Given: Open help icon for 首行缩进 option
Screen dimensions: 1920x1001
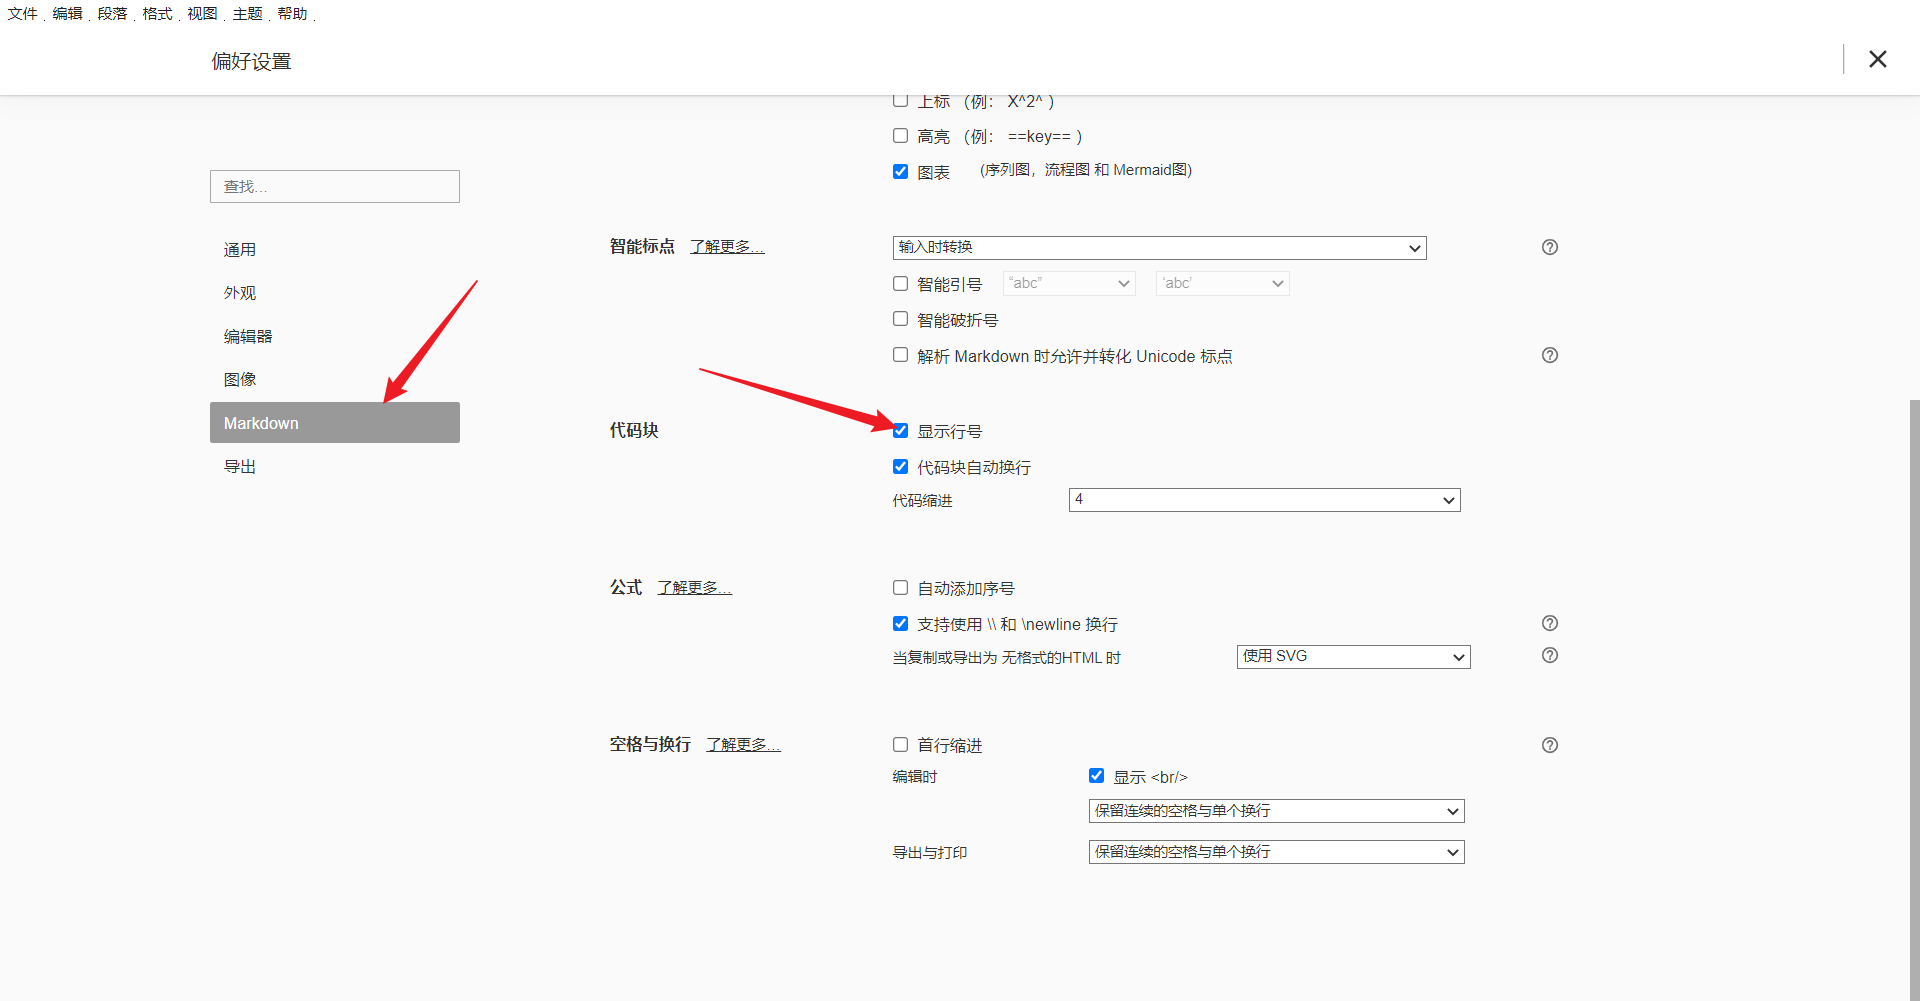Looking at the screenshot, I should [x=1549, y=745].
